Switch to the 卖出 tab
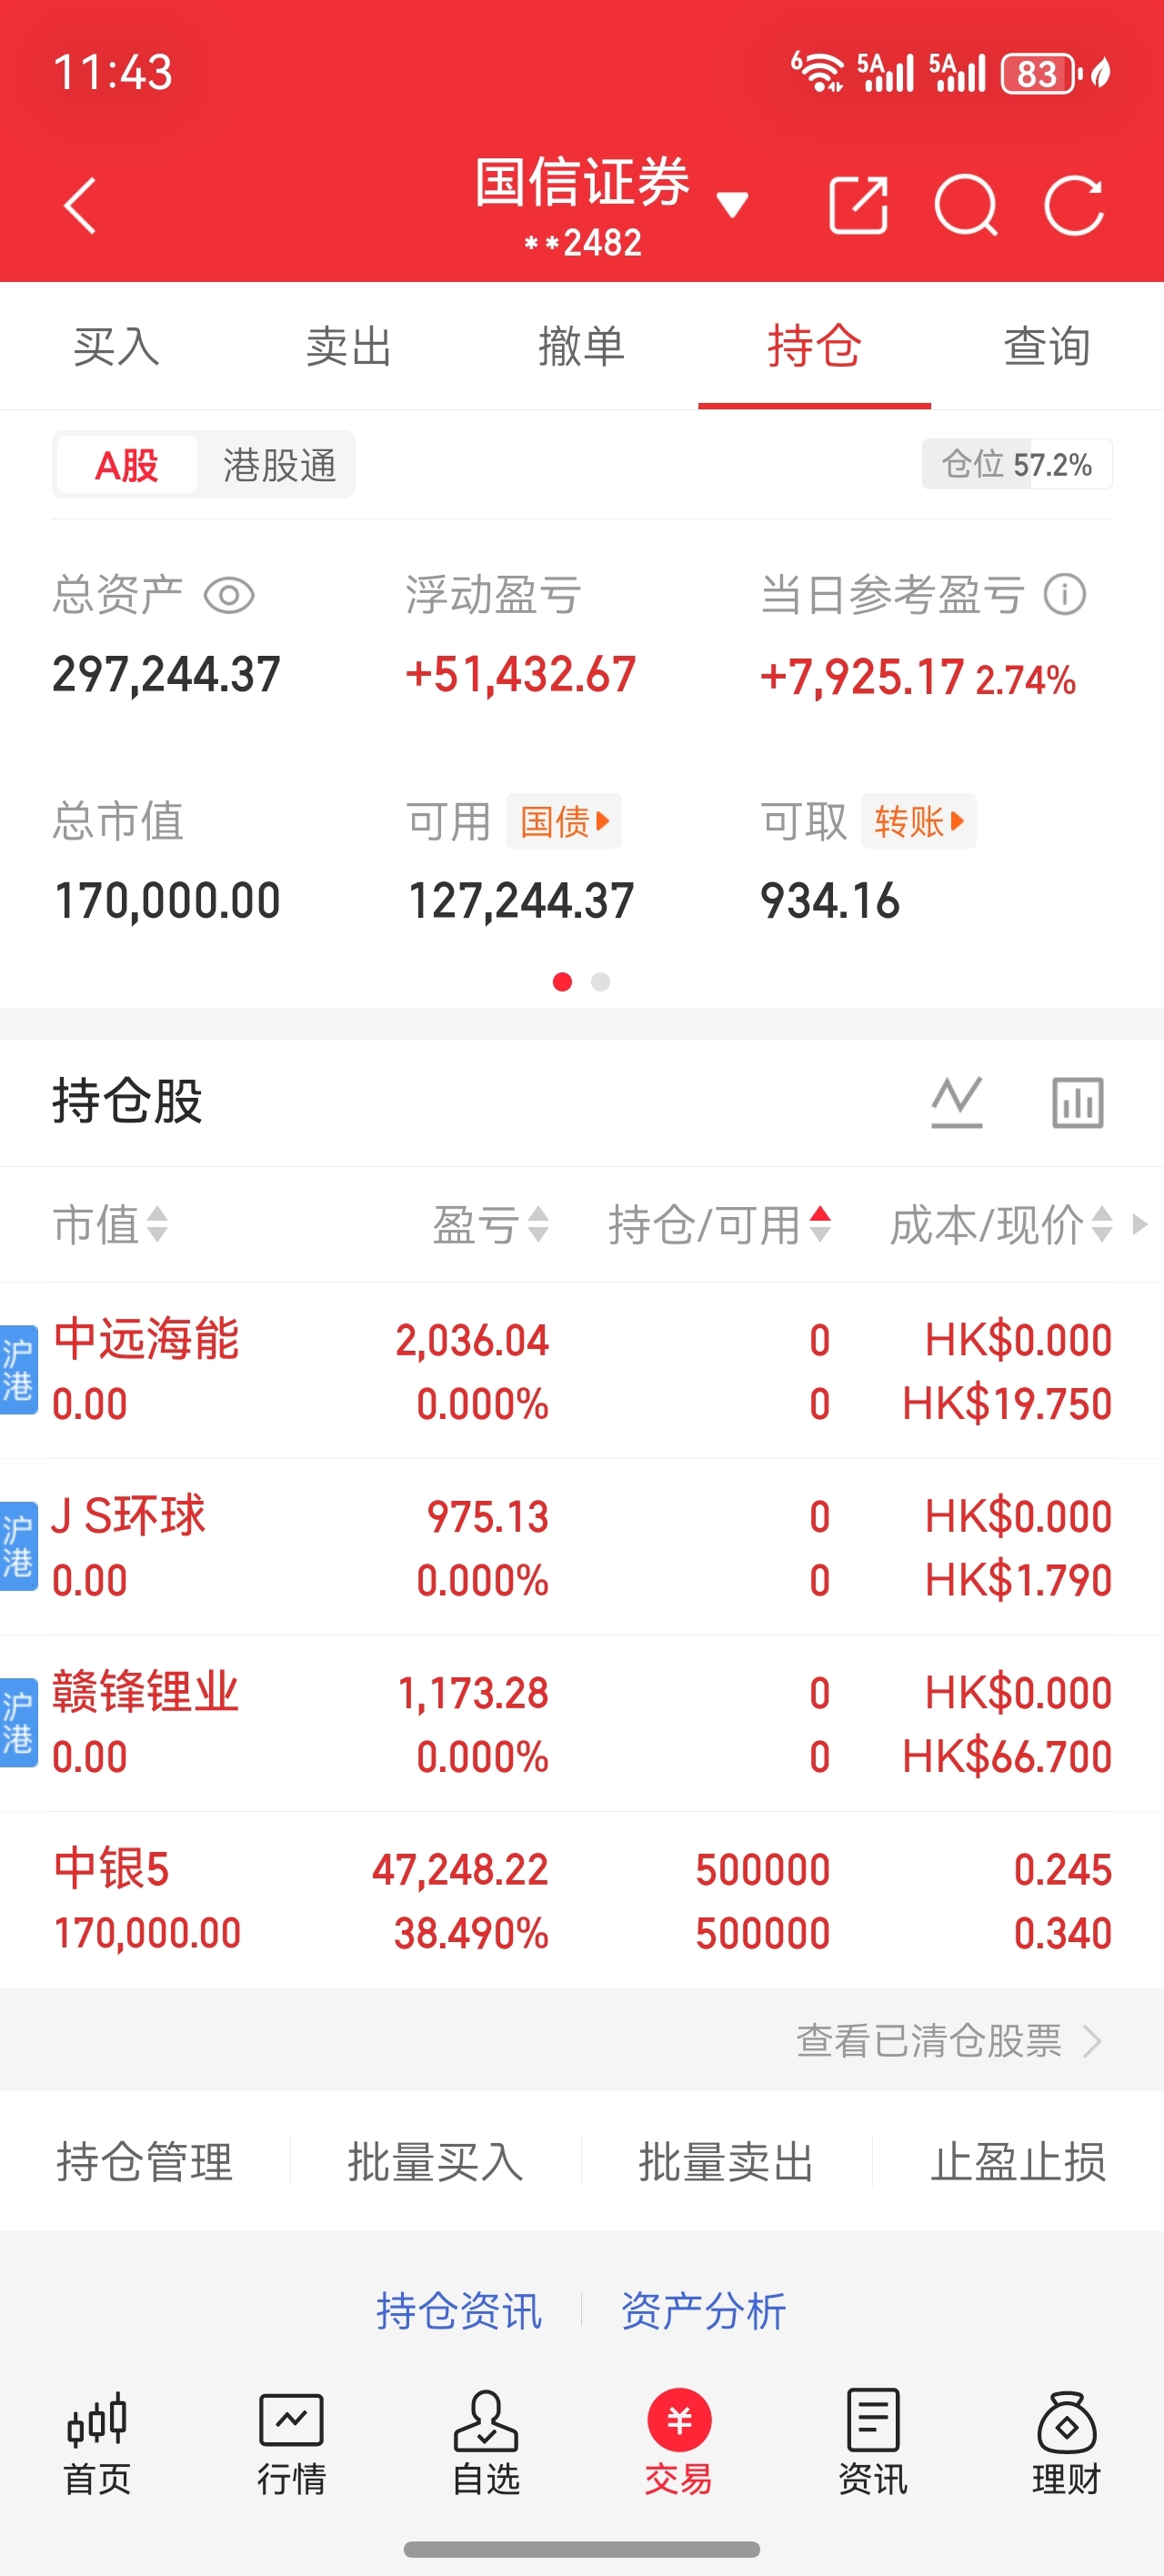Screen dimensions: 1164x2576 coord(349,346)
